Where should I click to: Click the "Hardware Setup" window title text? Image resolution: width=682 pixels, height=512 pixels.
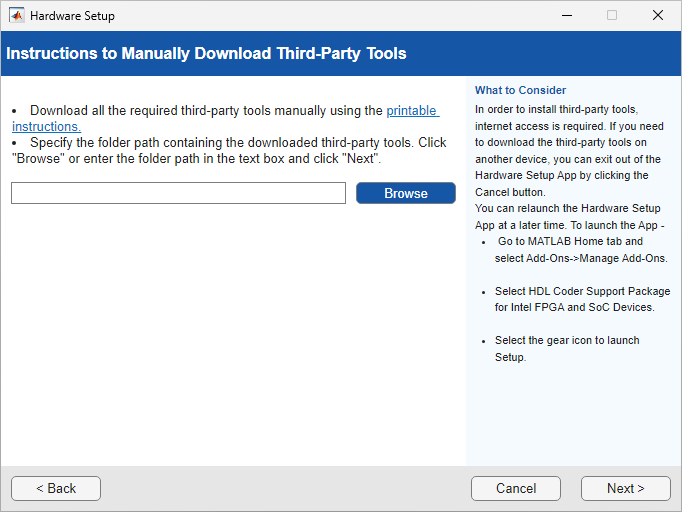(x=72, y=16)
